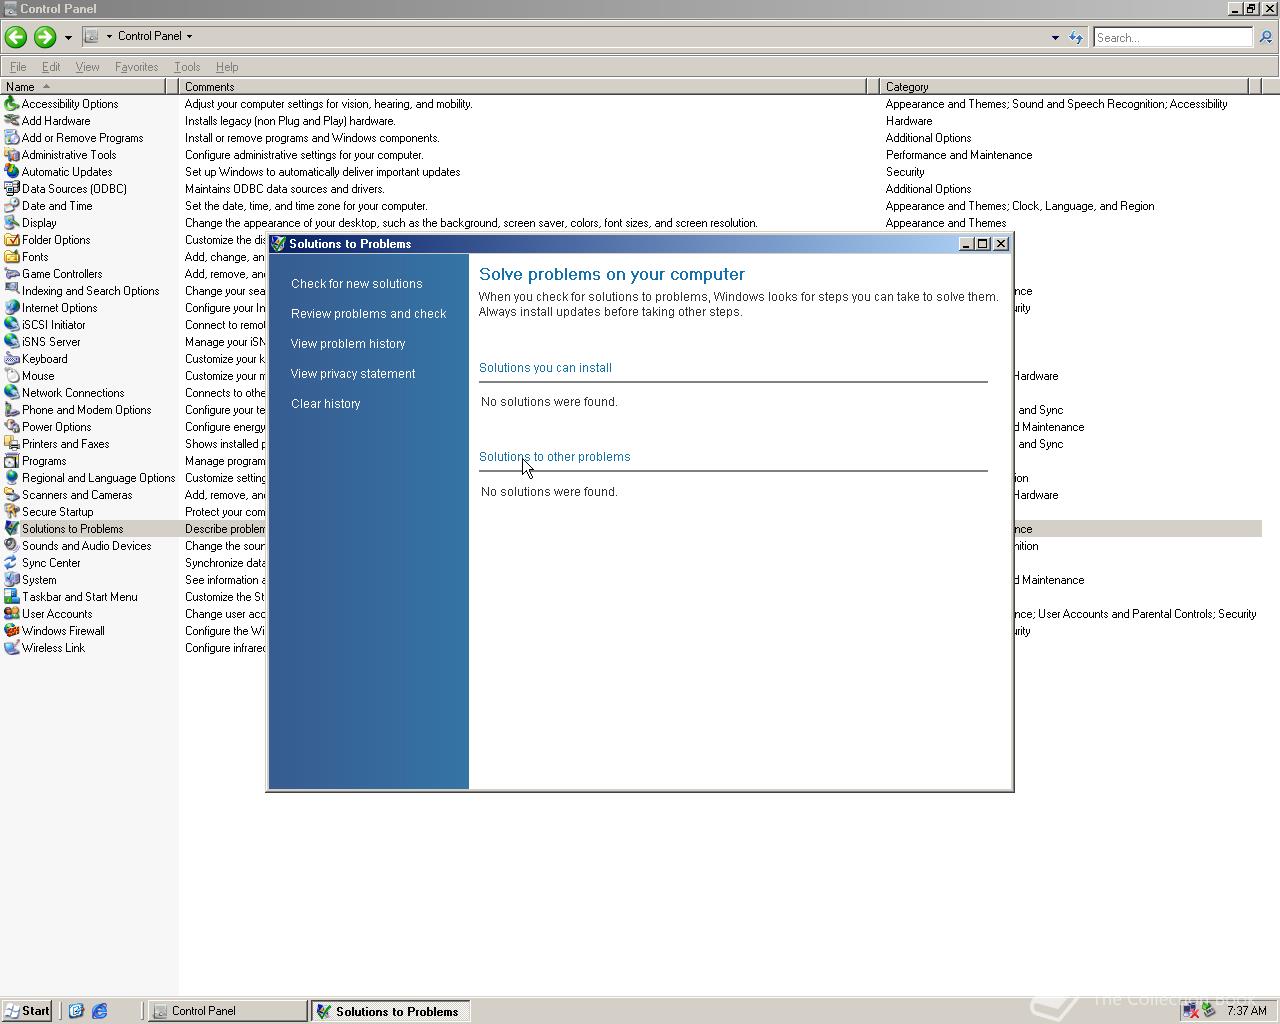Screen dimensions: 1280x1024
Task: Expand the Control Panel breadcrumb dropdown
Action: tap(189, 36)
